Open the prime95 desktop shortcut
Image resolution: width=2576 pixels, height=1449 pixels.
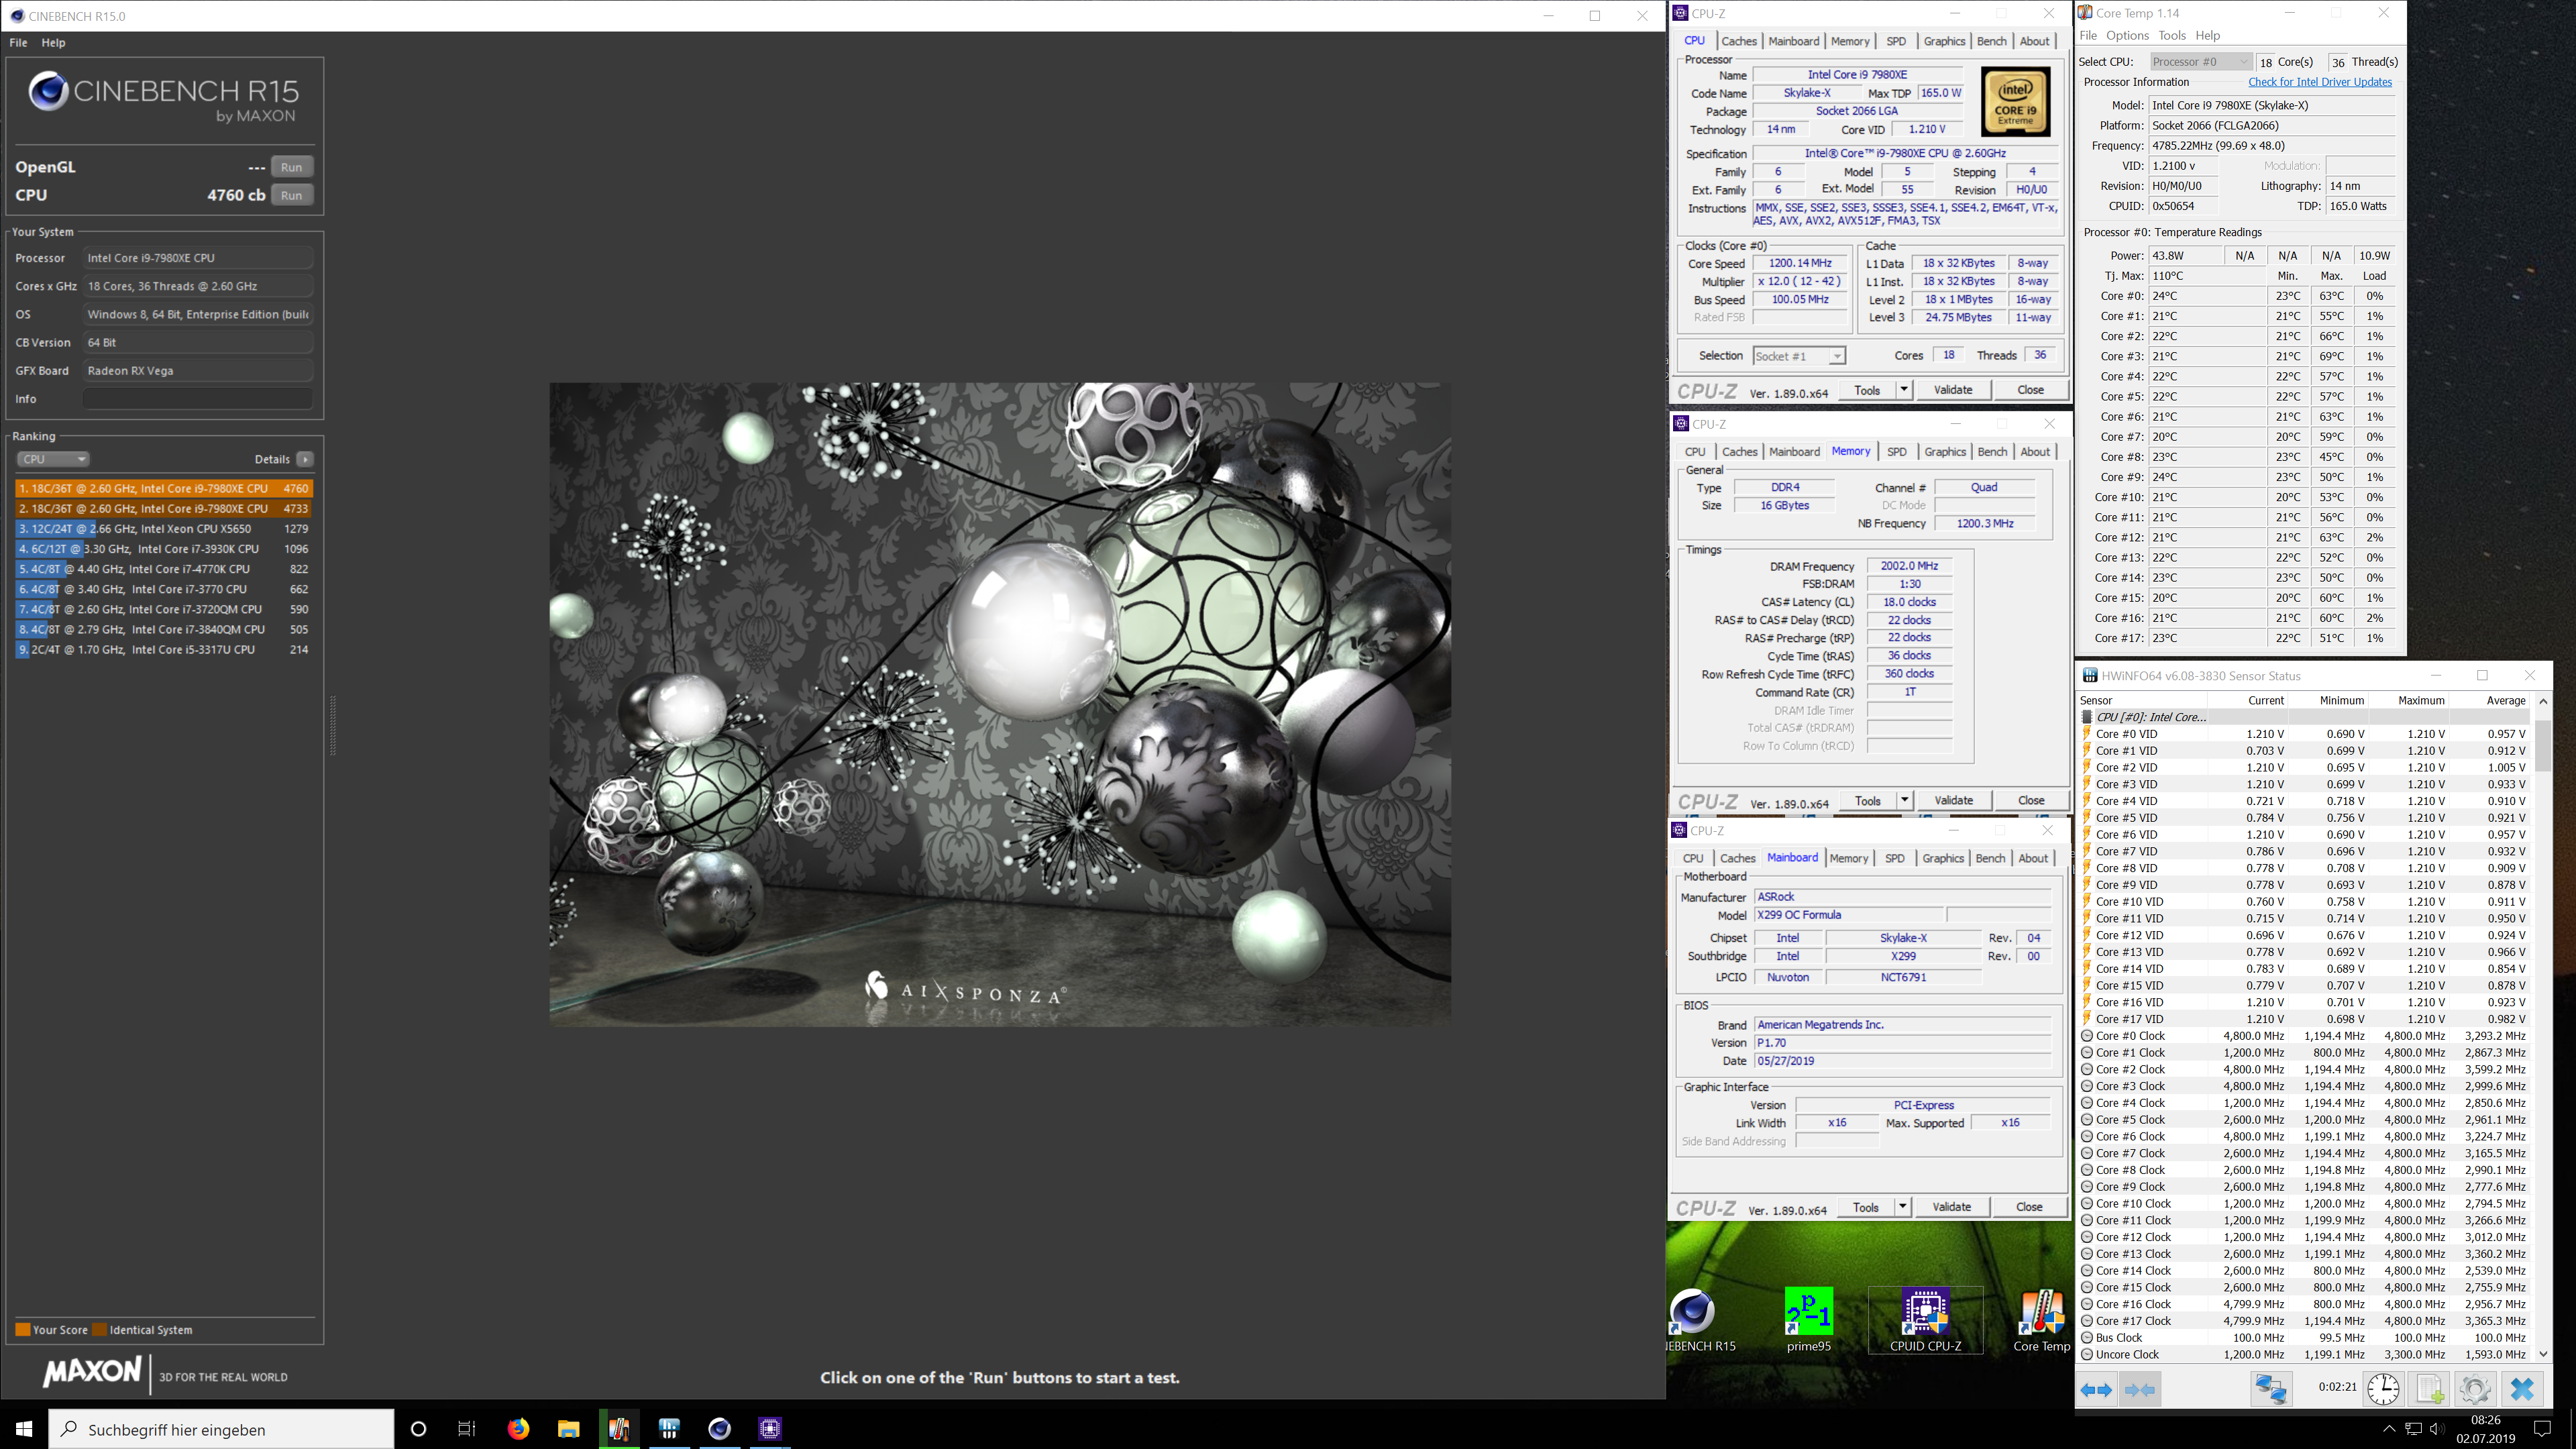(1809, 1321)
